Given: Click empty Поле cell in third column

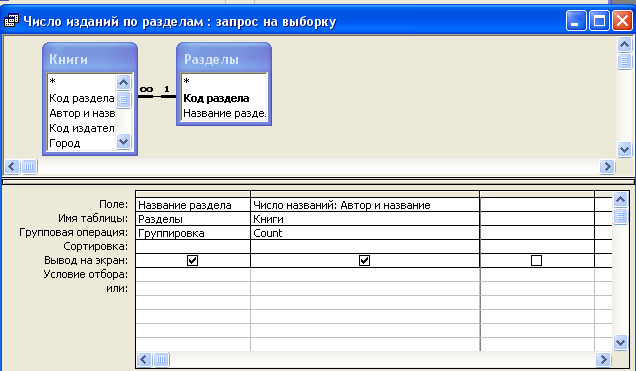Looking at the screenshot, I should point(537,205).
